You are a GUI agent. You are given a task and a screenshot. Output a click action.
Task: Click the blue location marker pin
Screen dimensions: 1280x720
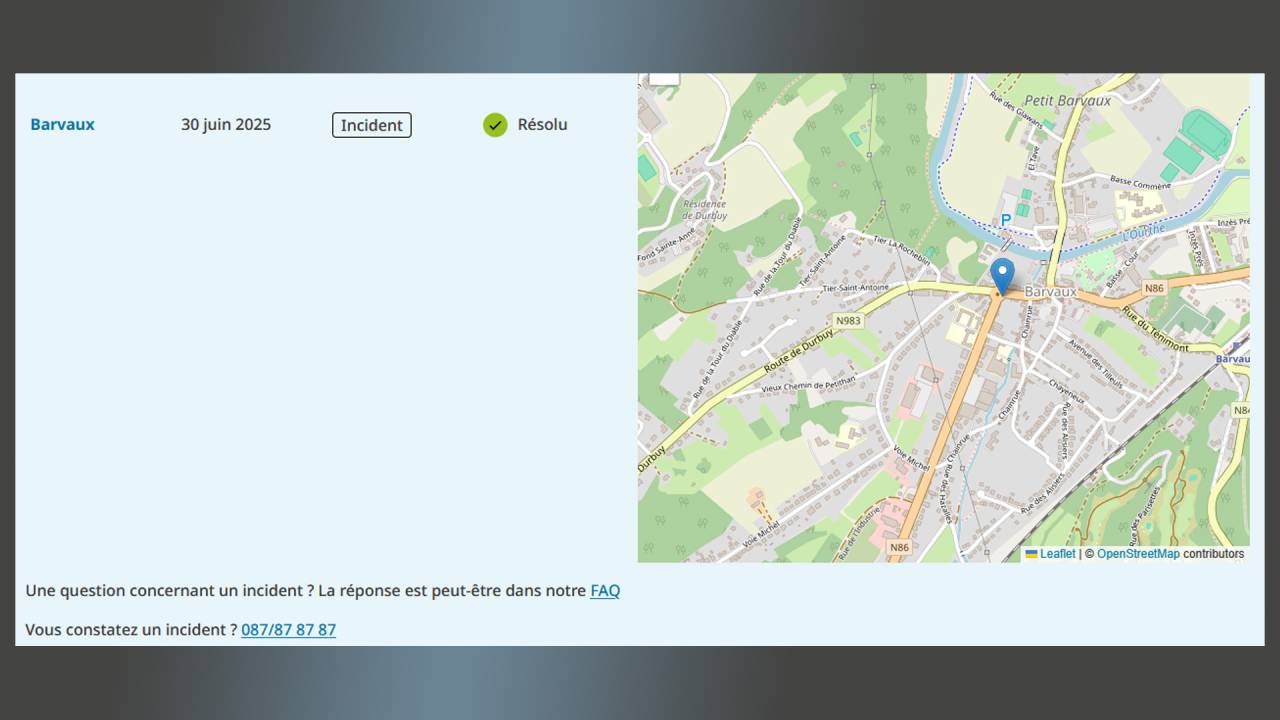click(x=1002, y=276)
